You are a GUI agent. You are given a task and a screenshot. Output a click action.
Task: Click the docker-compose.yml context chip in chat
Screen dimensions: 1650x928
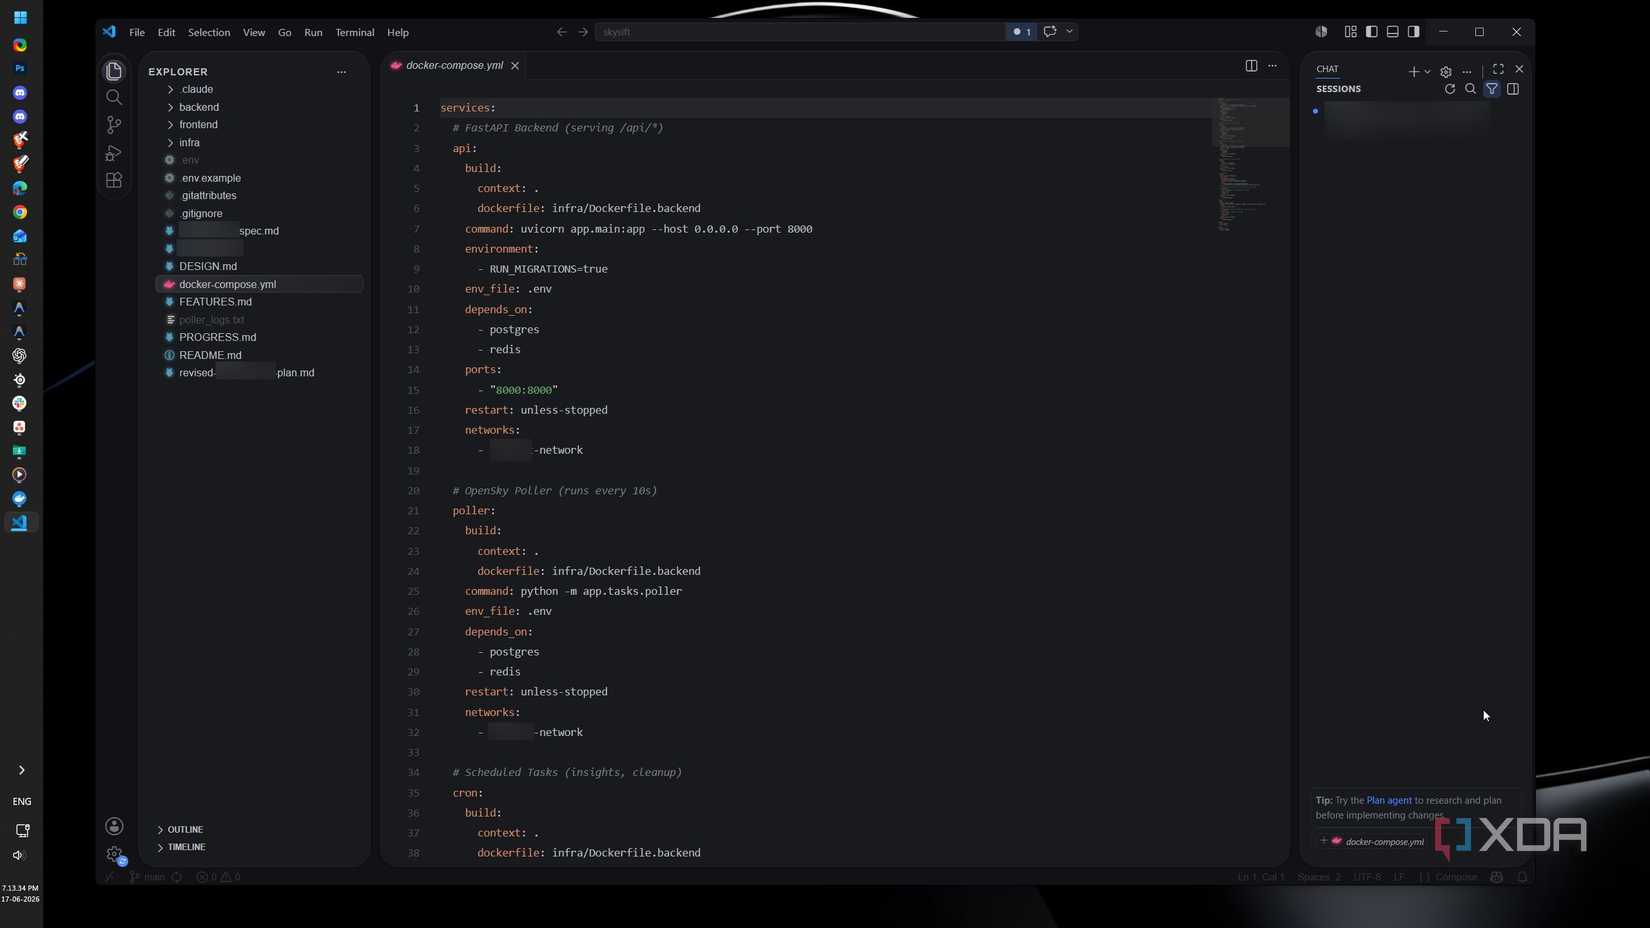(1378, 841)
